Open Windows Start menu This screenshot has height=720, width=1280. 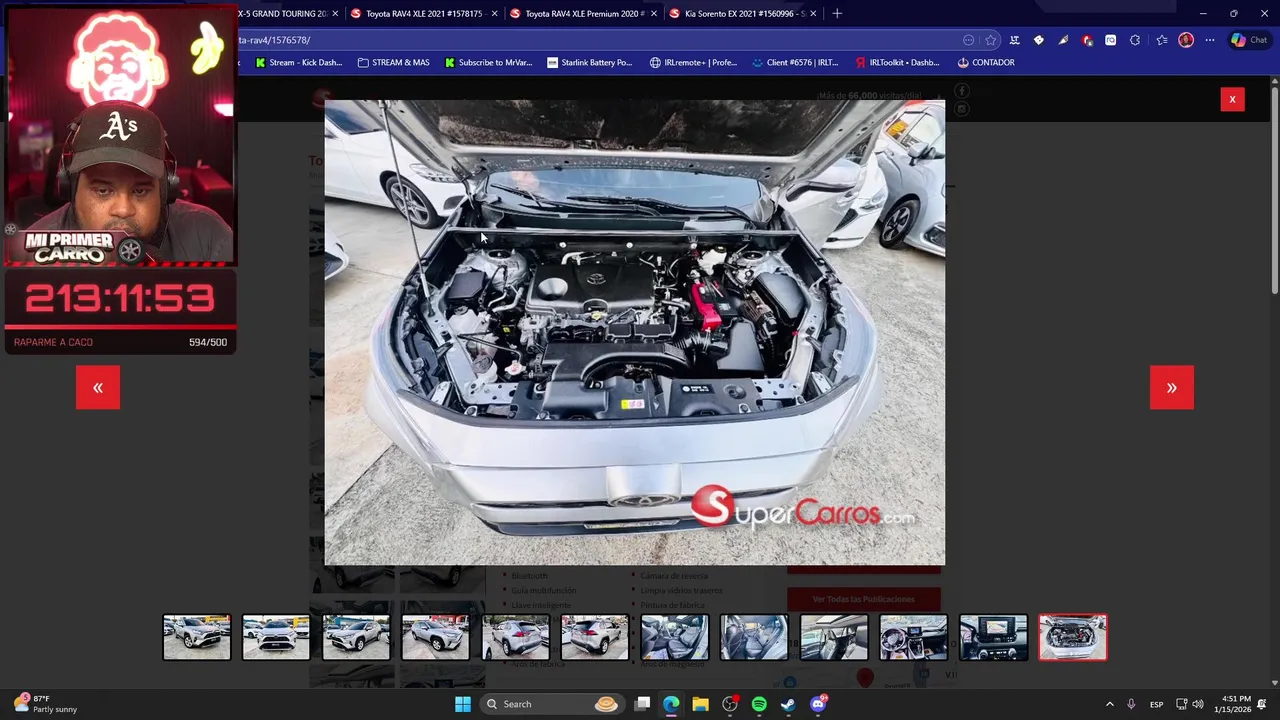[463, 704]
